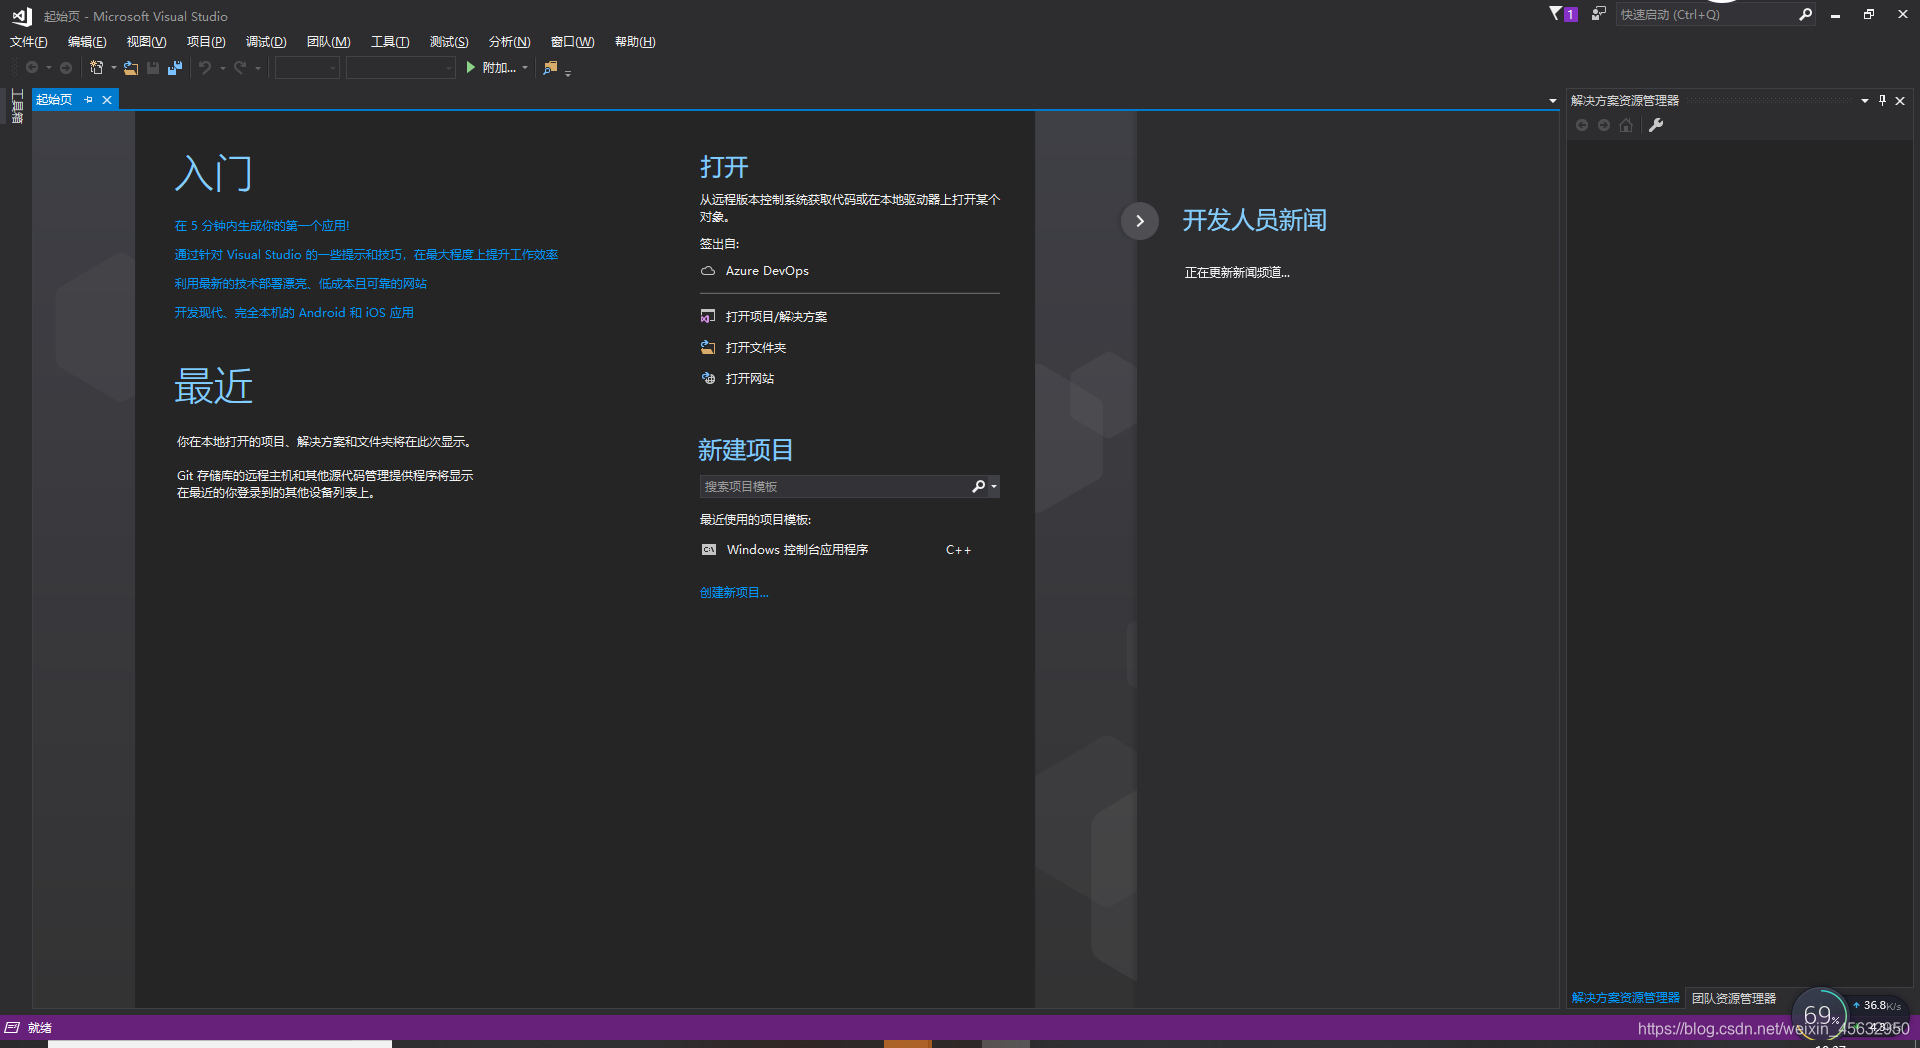Open the low-cost reliable website deployment link

(301, 284)
